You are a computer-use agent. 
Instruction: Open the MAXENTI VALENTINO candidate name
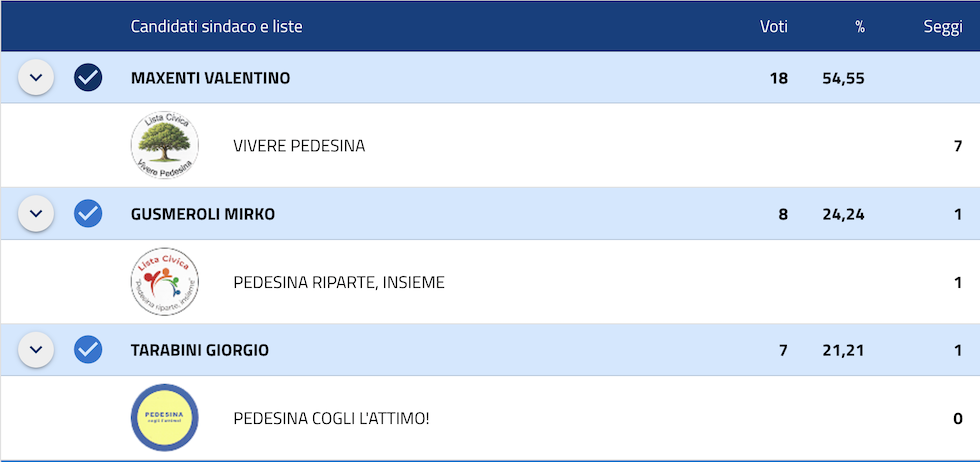(x=210, y=78)
